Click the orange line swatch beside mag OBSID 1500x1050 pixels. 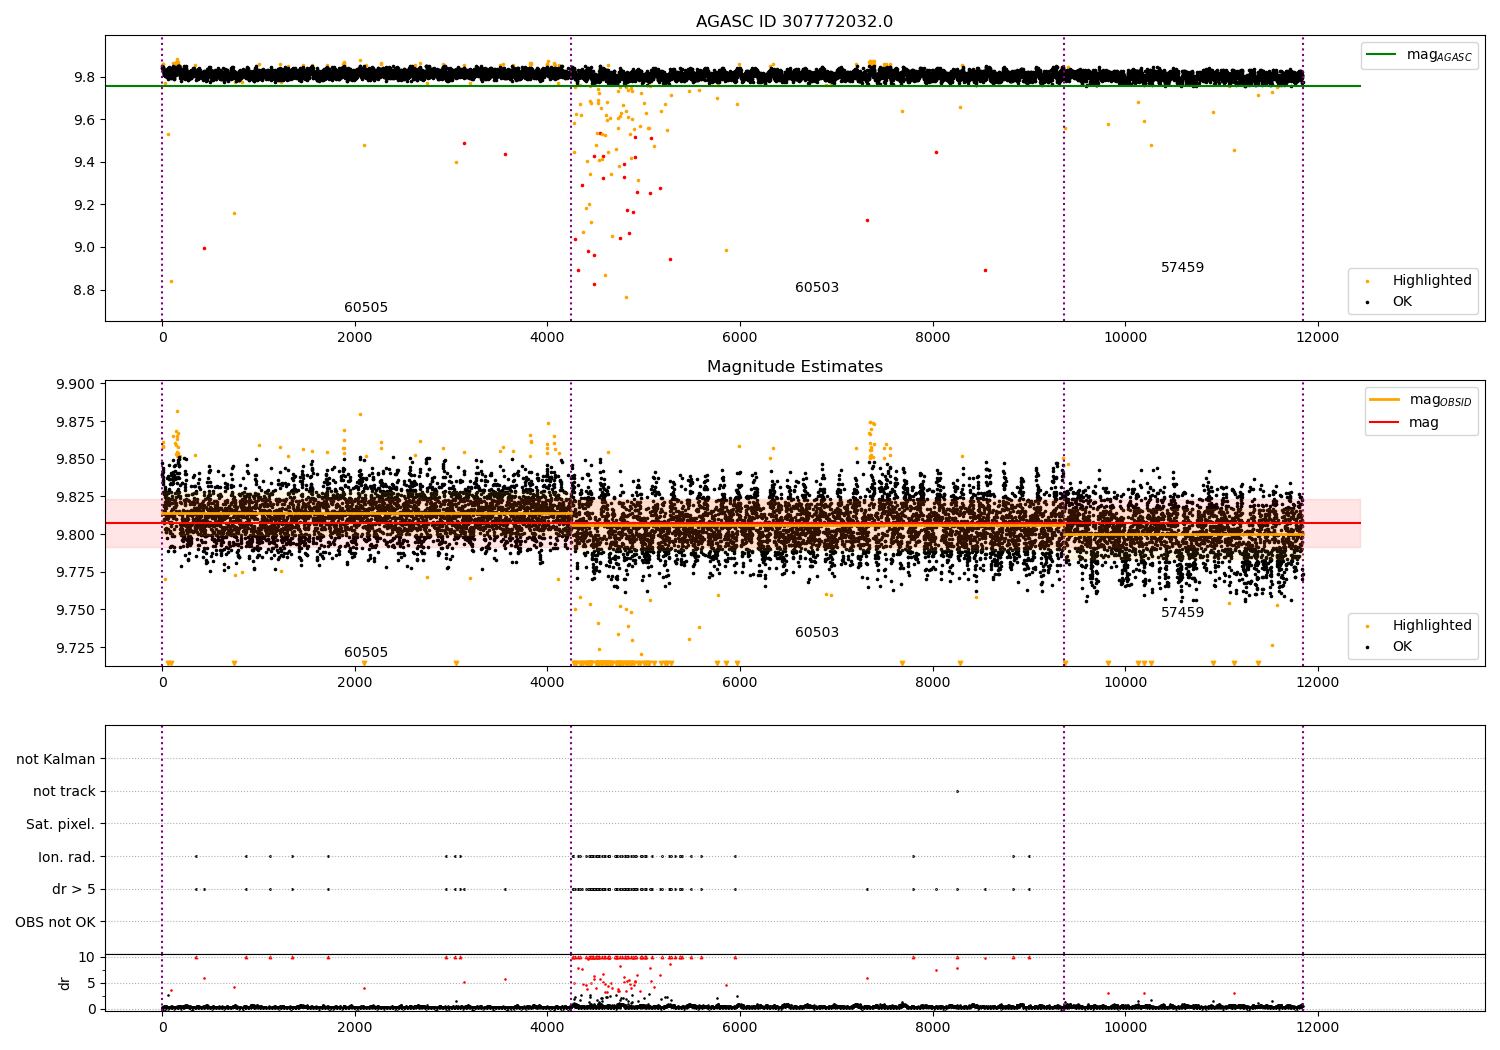[x=1384, y=400]
